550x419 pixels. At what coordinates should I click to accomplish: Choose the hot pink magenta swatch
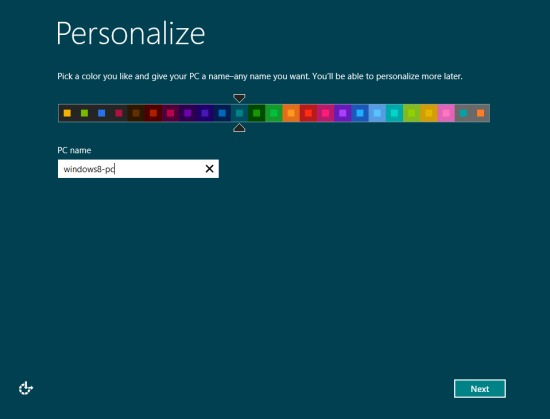pyautogui.click(x=325, y=113)
